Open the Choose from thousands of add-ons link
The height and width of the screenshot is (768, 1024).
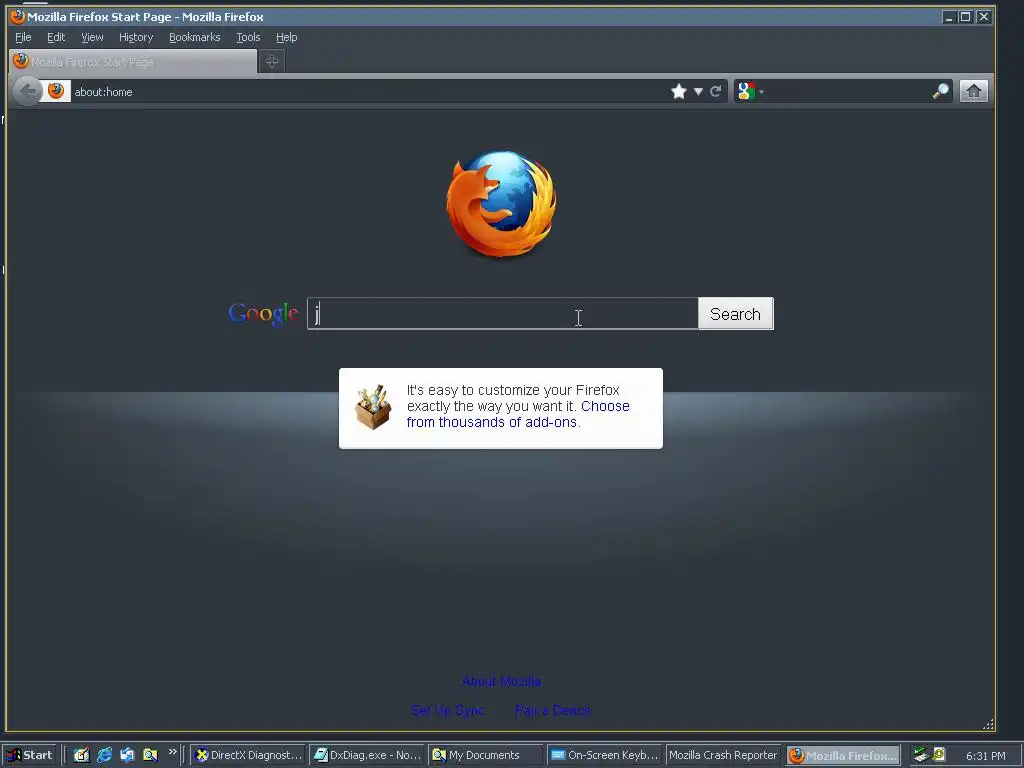518,414
